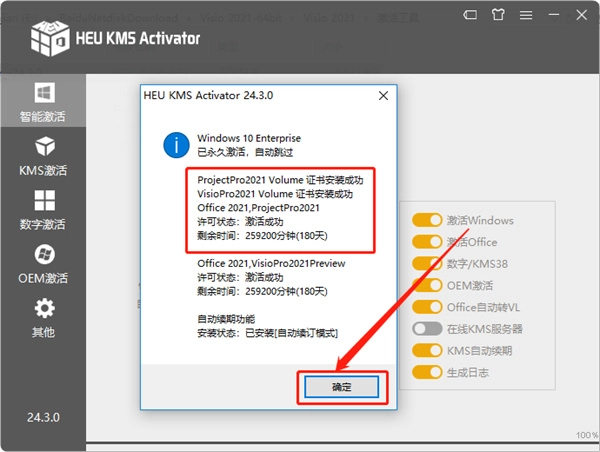Click the 已永久激活, 自动跳过 line
Viewport: 600px width, 452px height.
[245, 152]
